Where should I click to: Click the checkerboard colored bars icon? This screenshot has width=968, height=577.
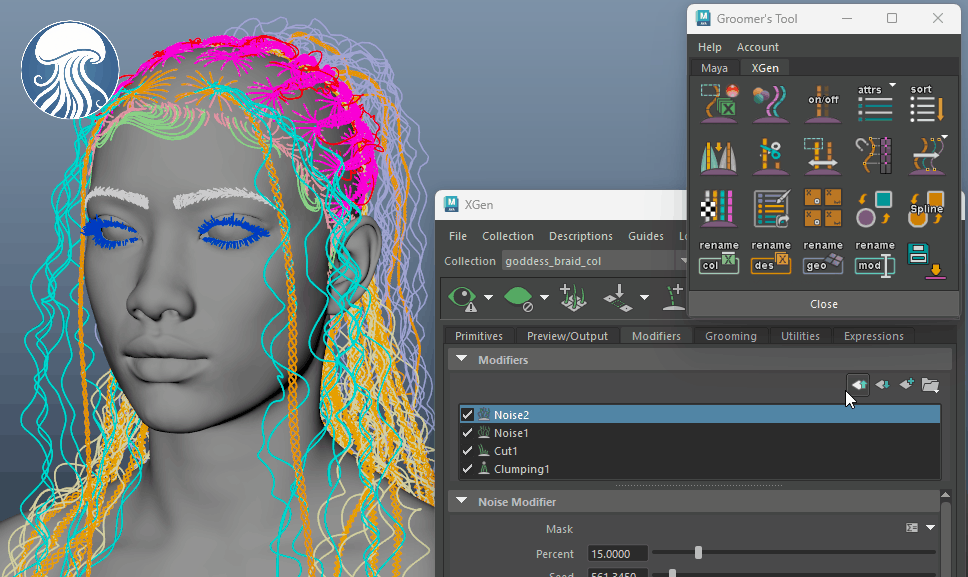719,208
